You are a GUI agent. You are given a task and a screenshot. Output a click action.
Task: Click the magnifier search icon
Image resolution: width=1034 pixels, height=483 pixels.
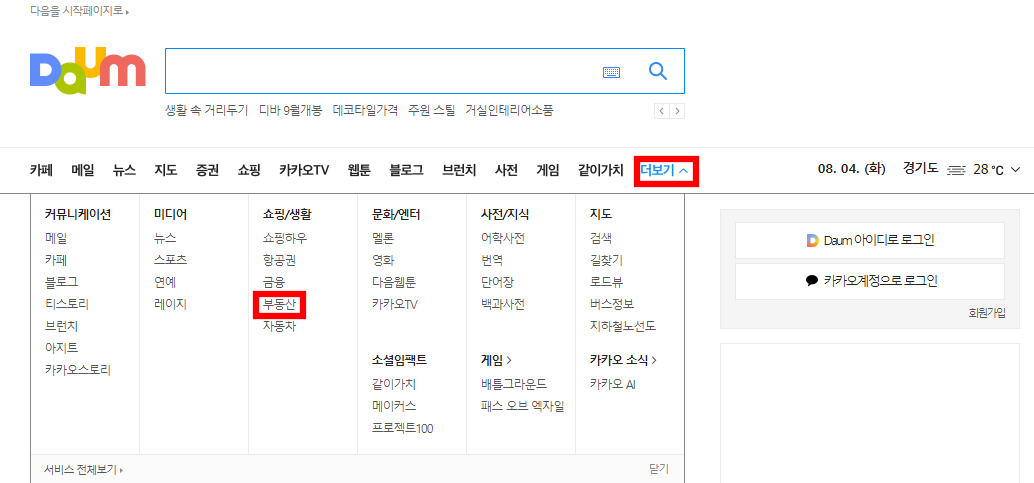point(657,71)
